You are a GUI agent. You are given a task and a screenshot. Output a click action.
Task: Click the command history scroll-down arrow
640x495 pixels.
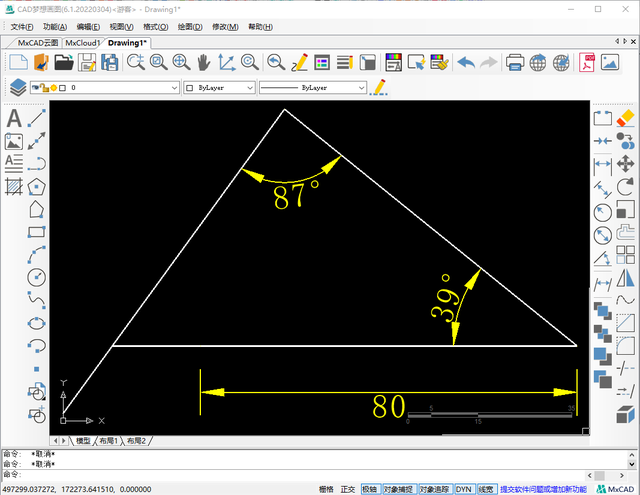(631, 464)
